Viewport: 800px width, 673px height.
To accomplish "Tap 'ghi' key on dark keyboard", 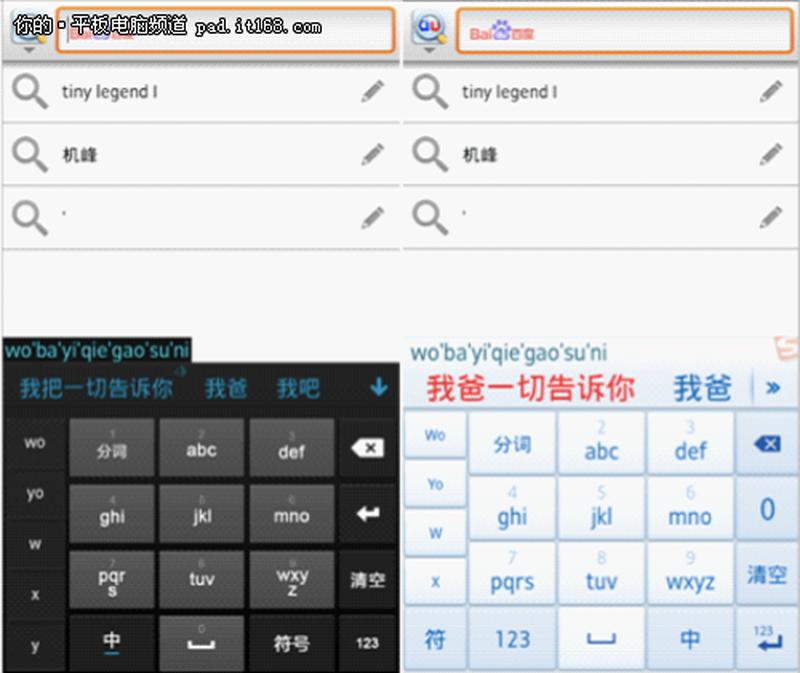I will (112, 513).
